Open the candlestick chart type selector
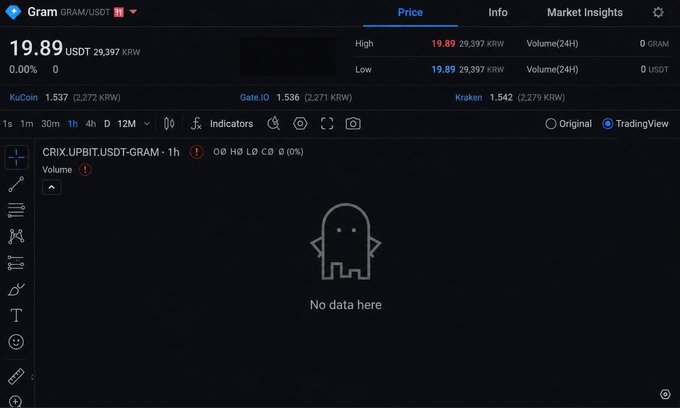This screenshot has height=408, width=680. point(169,124)
